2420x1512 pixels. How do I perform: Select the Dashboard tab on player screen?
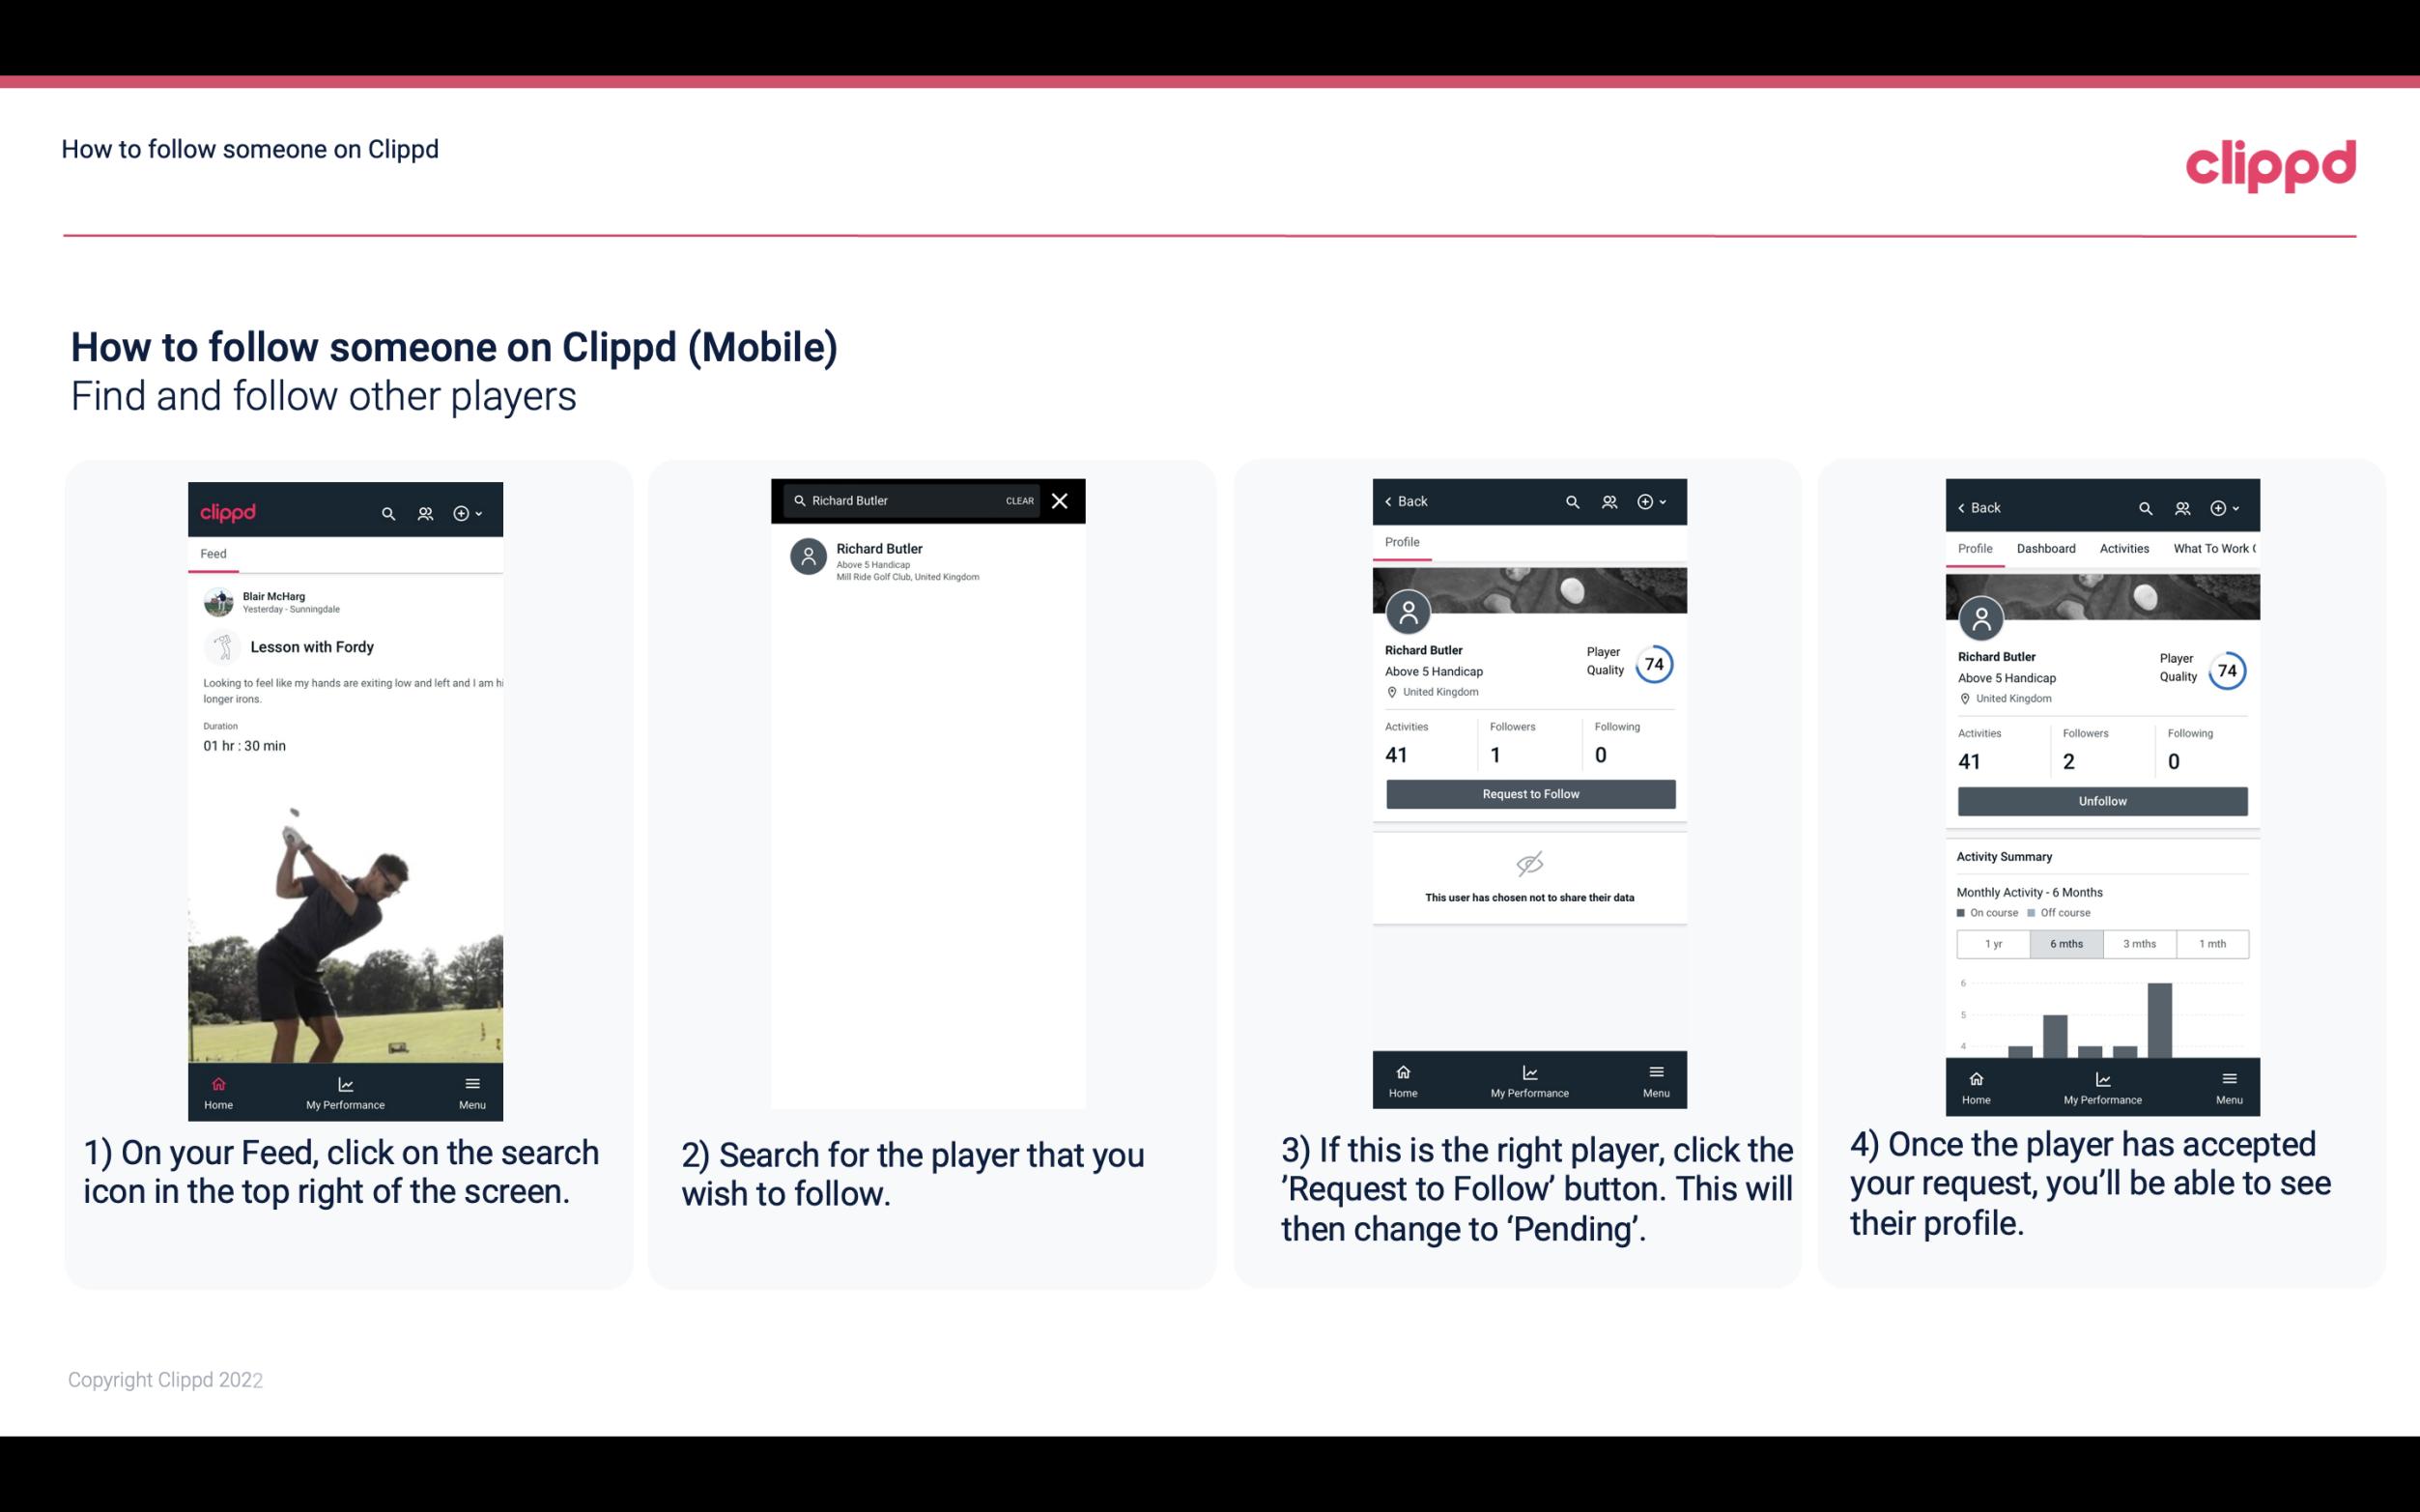coord(2047,547)
